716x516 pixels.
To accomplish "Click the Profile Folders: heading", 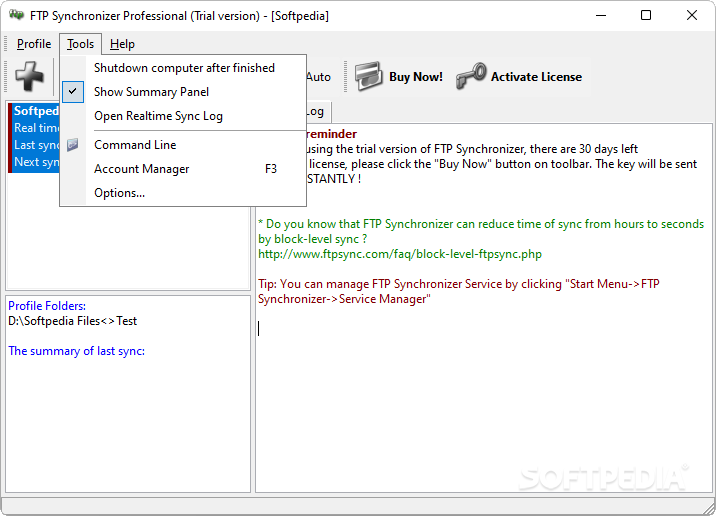I will click(47, 306).
